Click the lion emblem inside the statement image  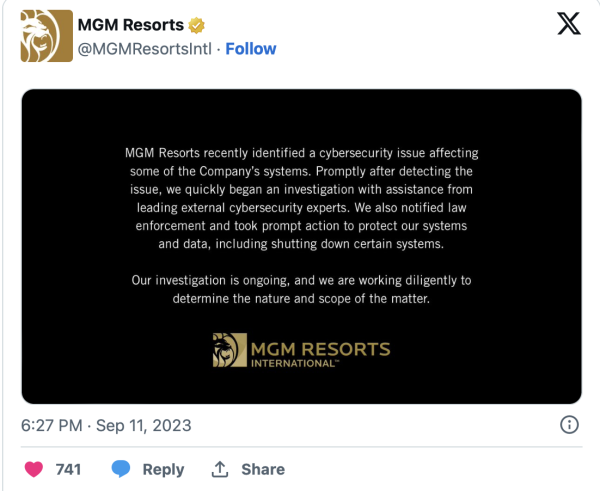[x=230, y=350]
